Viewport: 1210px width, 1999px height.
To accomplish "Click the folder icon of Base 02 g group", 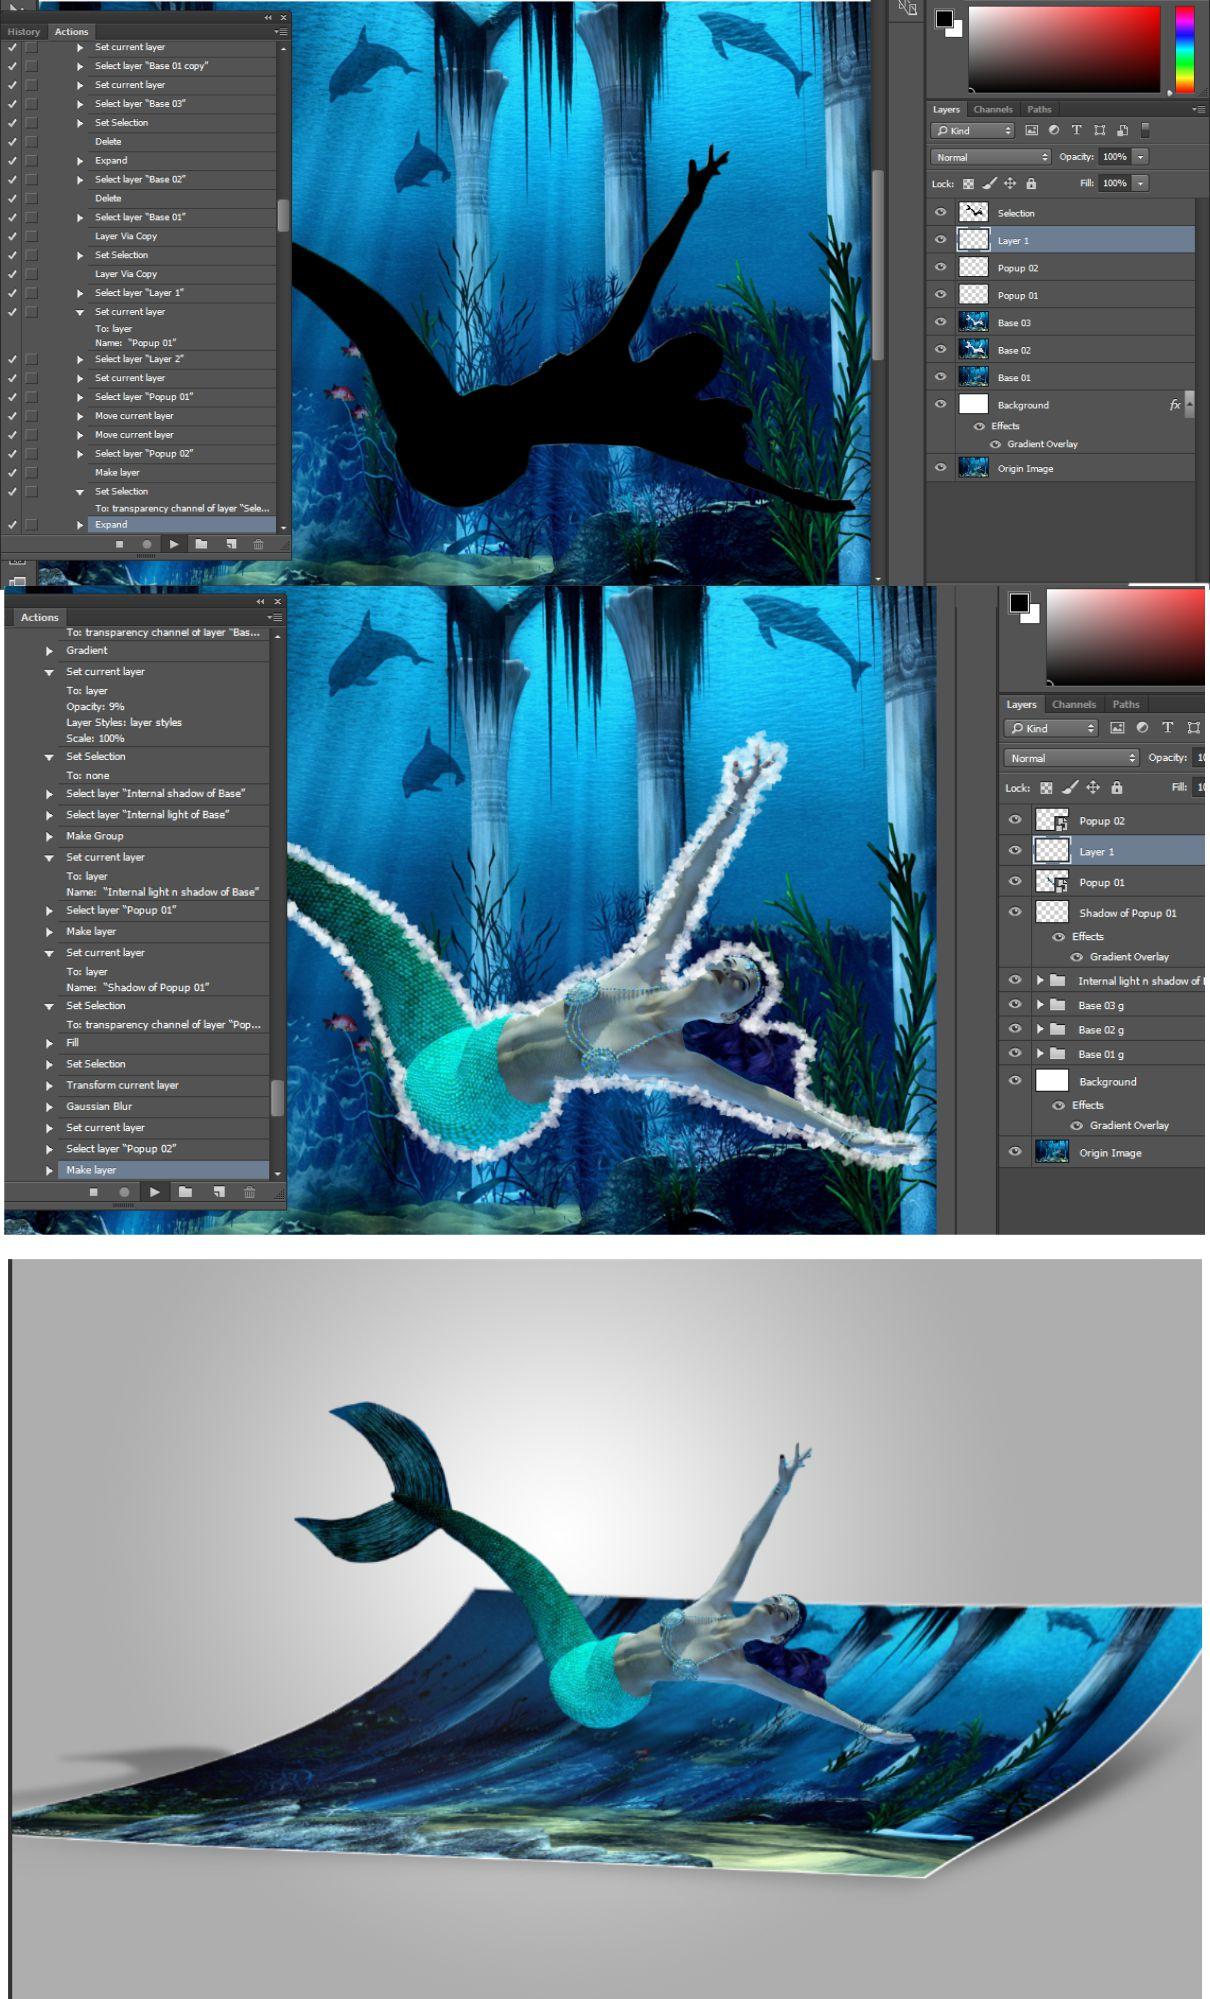I will [x=1058, y=1029].
